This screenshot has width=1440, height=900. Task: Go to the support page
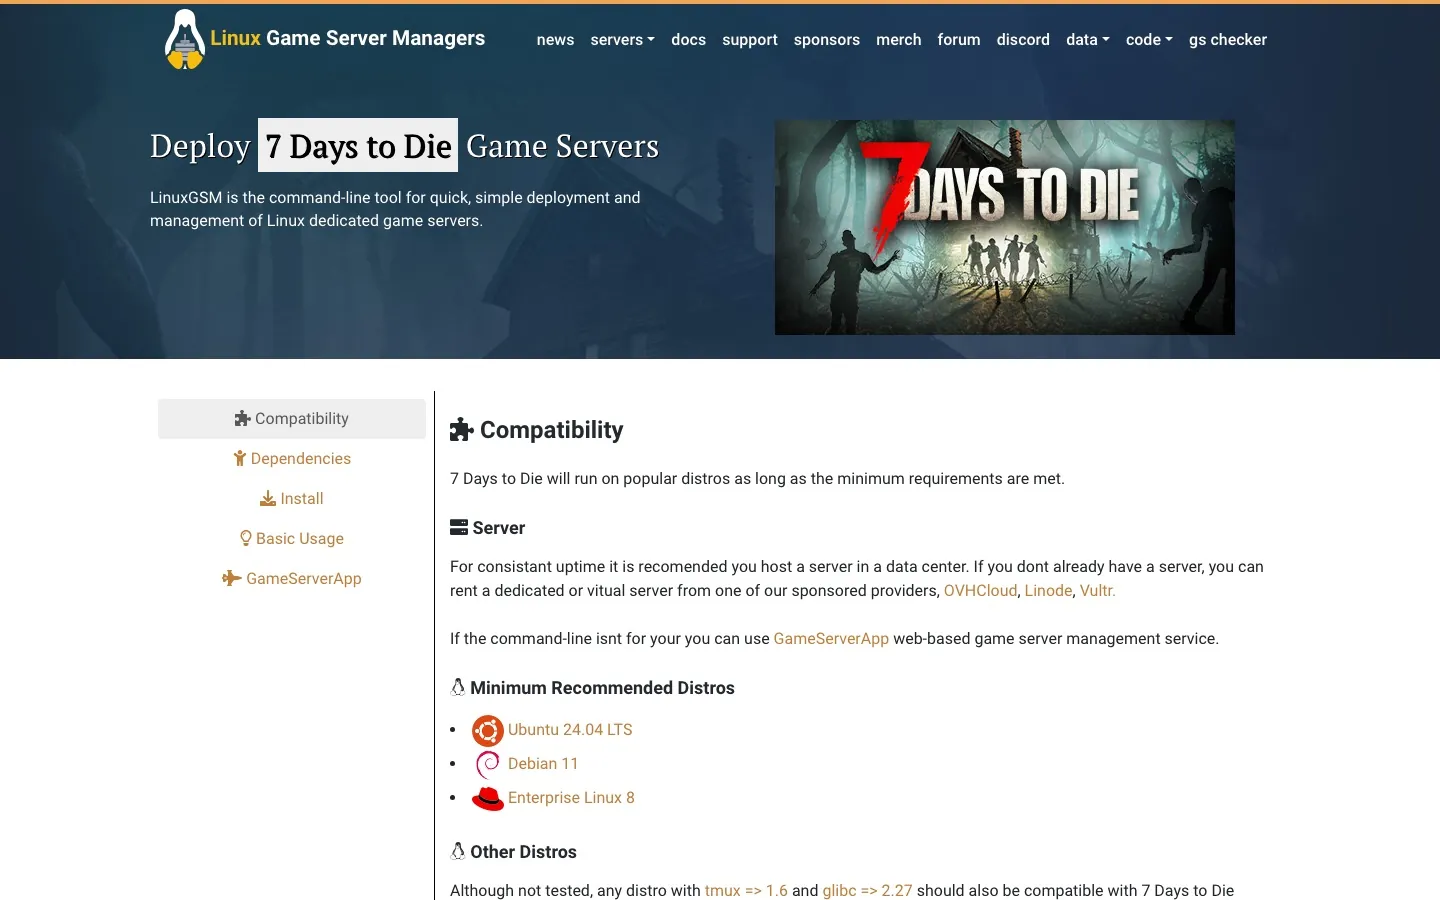coord(750,40)
